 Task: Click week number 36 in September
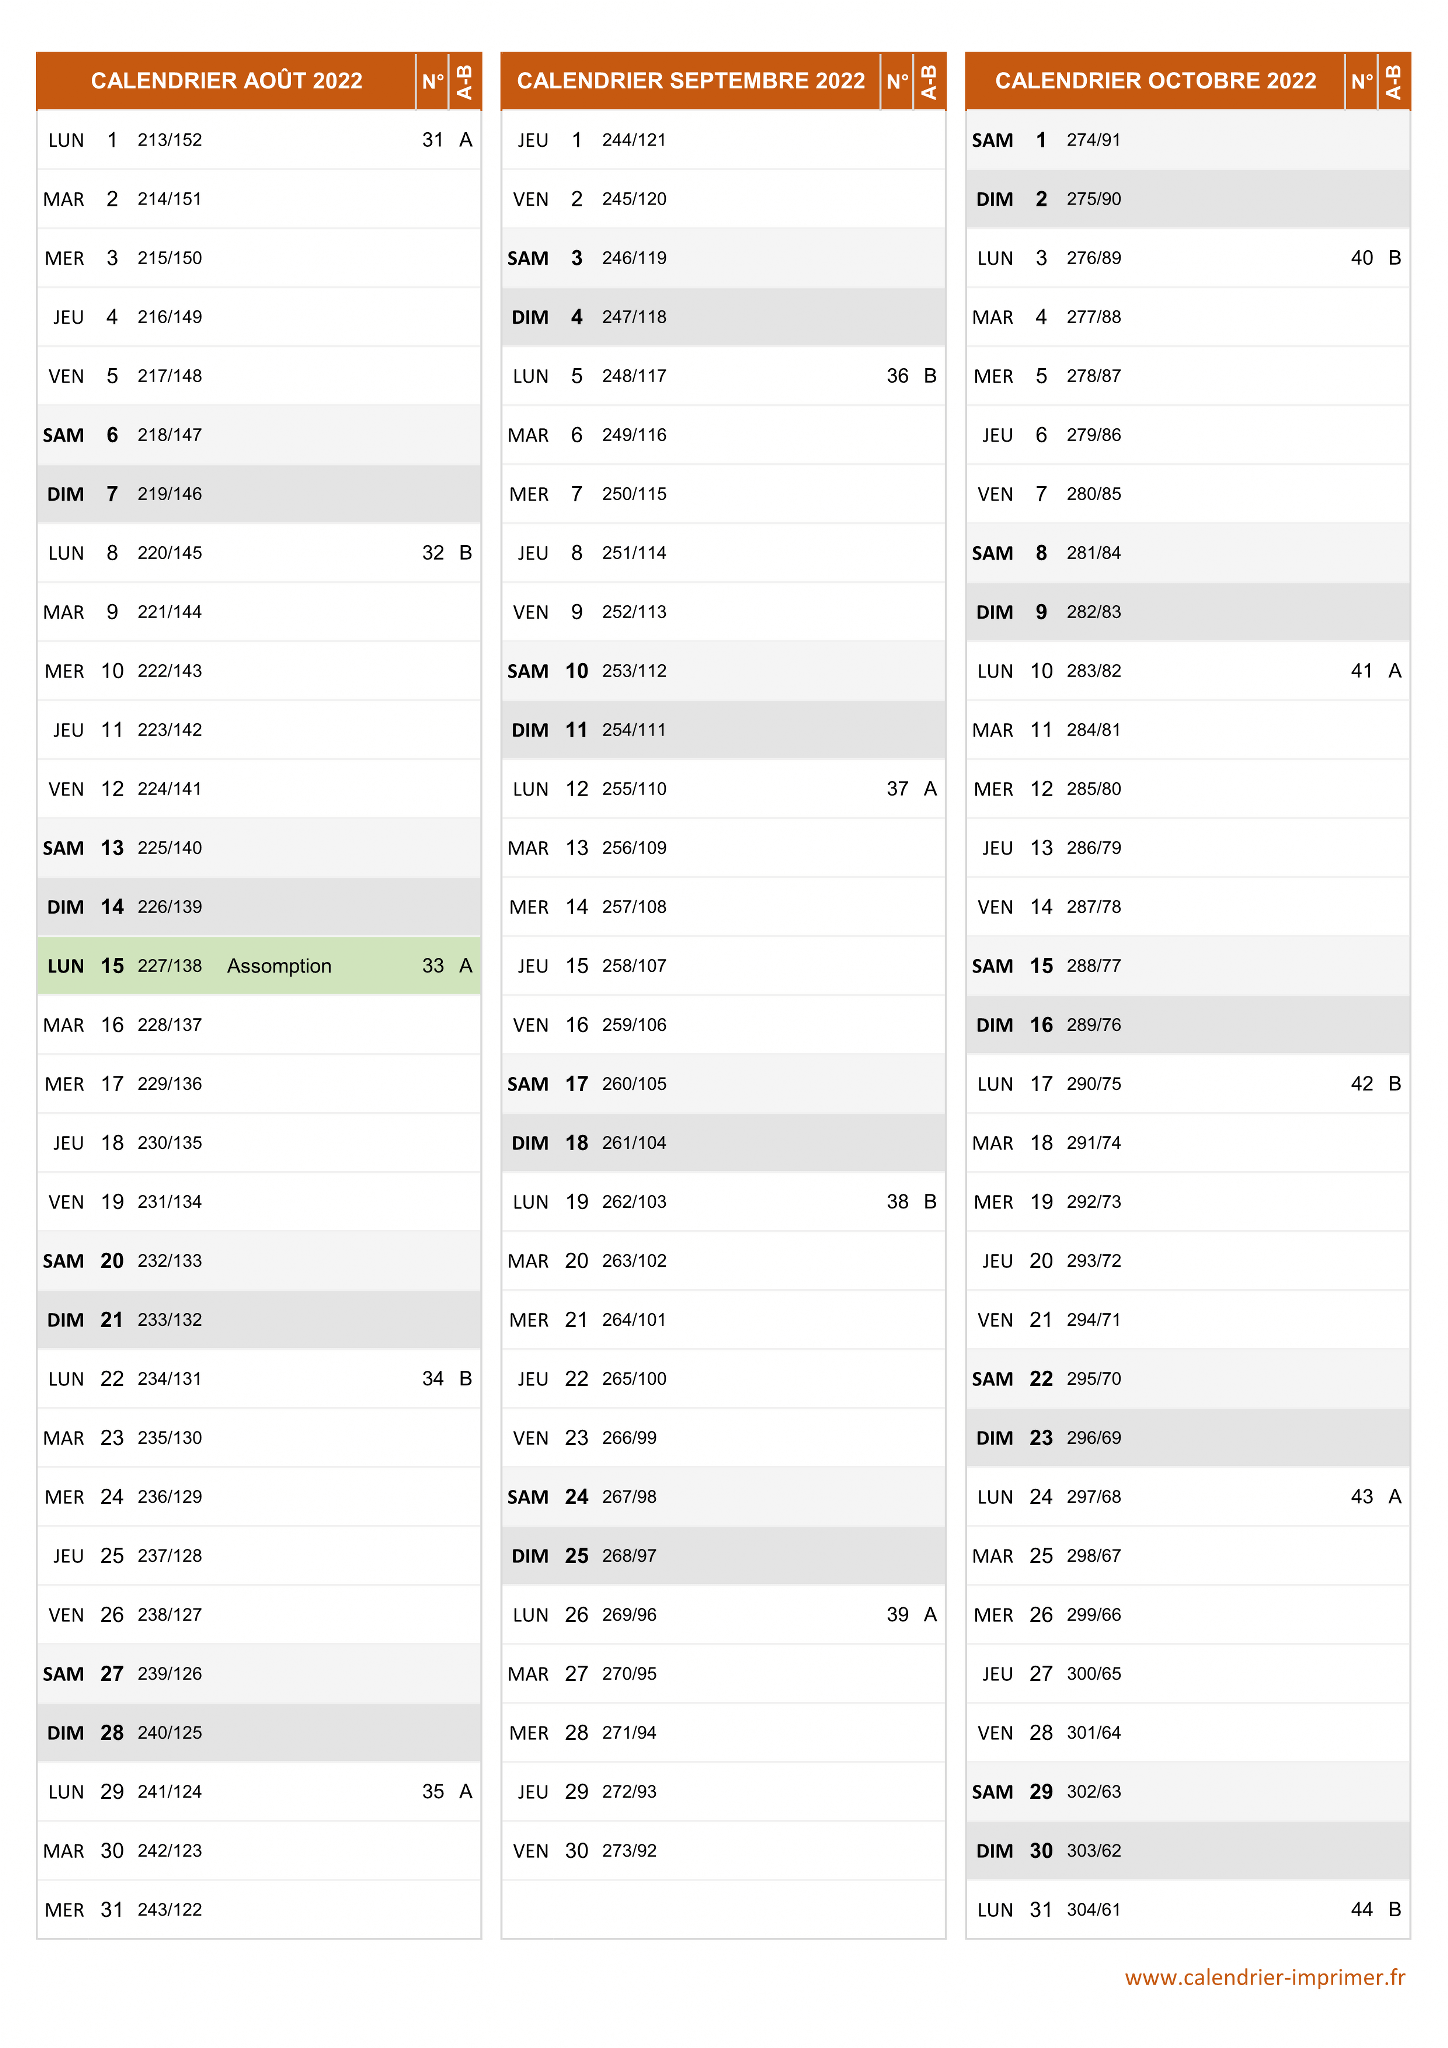(898, 376)
